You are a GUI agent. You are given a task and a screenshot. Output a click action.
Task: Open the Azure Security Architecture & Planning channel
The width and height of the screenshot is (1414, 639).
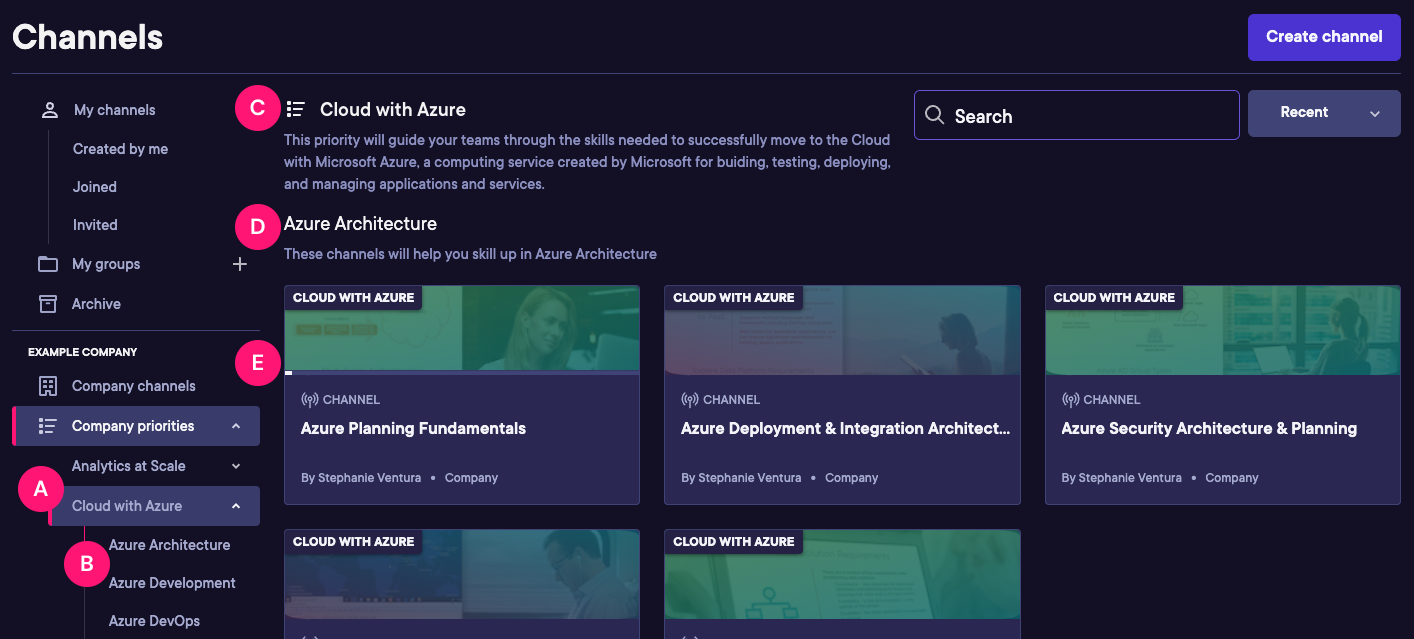tap(1209, 428)
